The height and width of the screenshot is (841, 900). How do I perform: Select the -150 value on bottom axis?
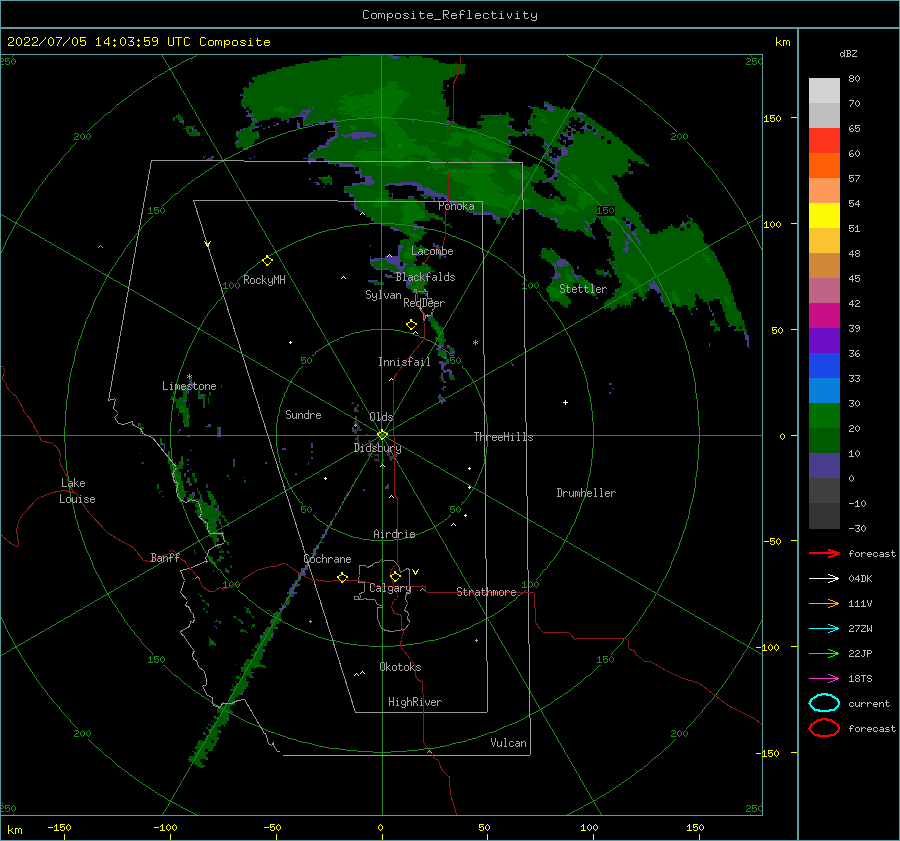[x=59, y=827]
